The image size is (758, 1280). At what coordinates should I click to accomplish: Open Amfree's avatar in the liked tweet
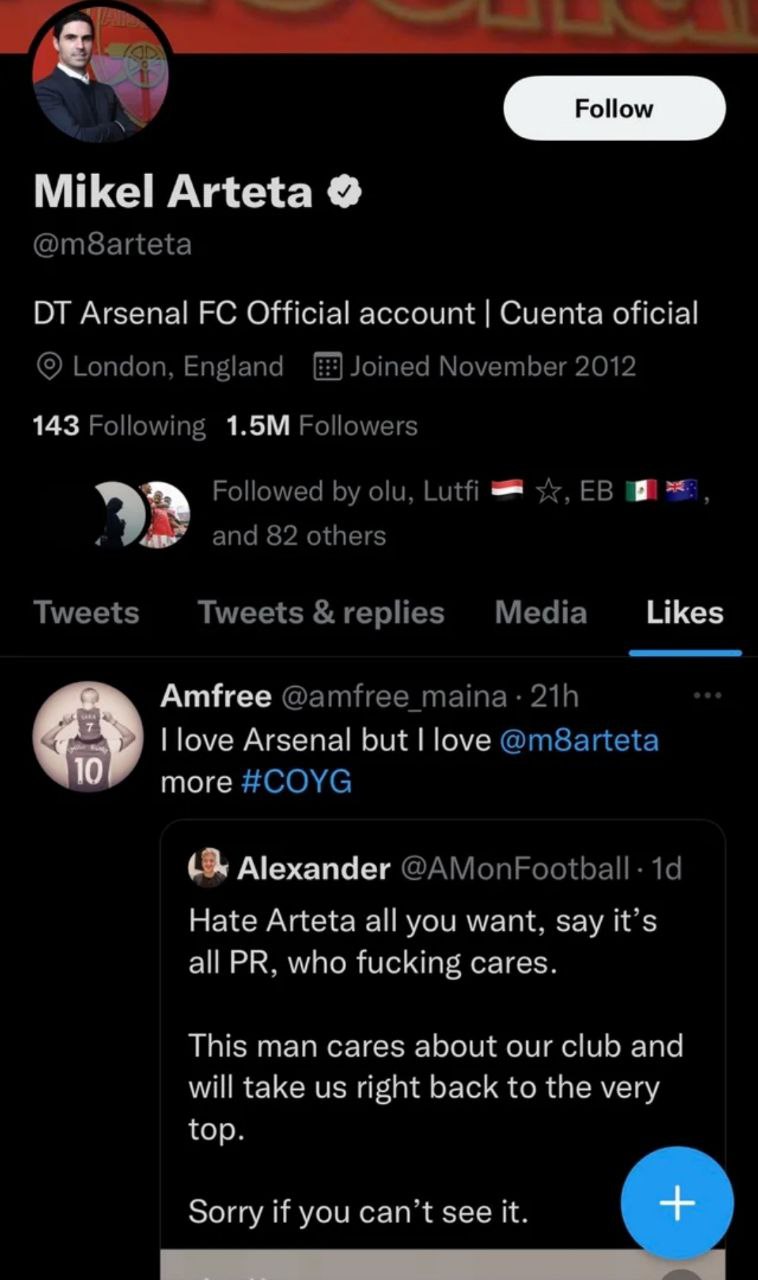point(88,735)
